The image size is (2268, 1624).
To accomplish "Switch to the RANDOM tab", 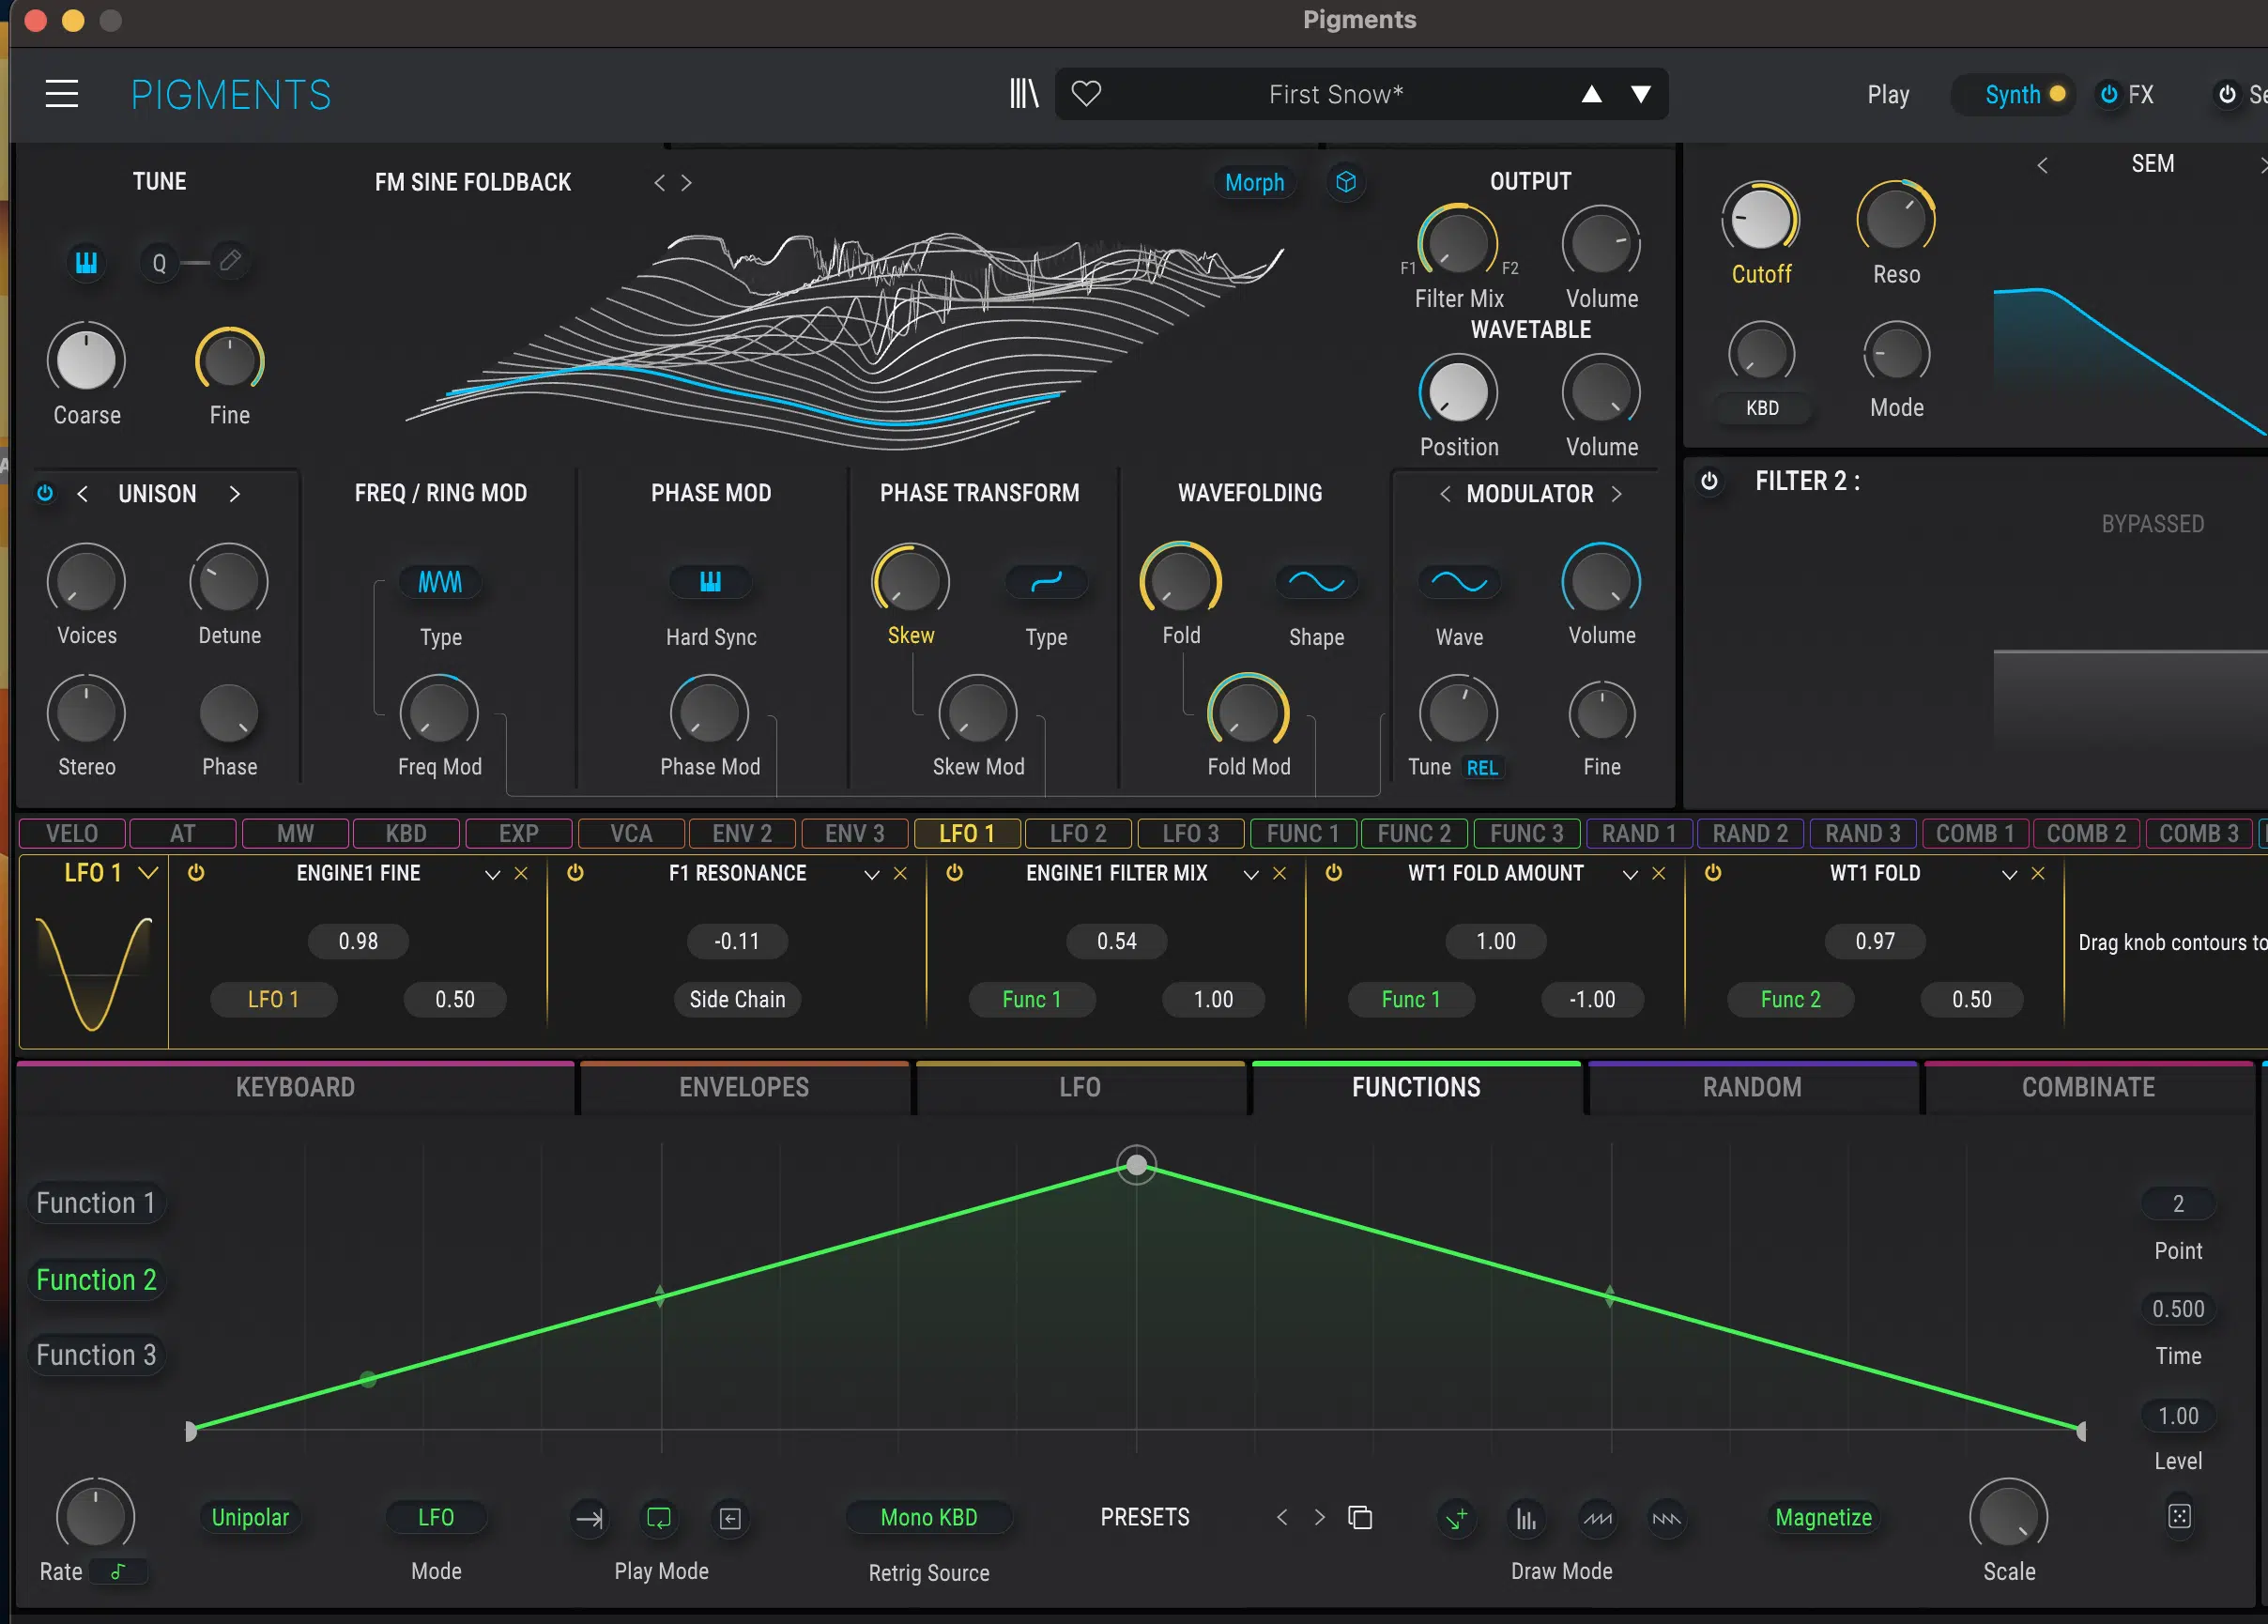I will (x=1752, y=1087).
